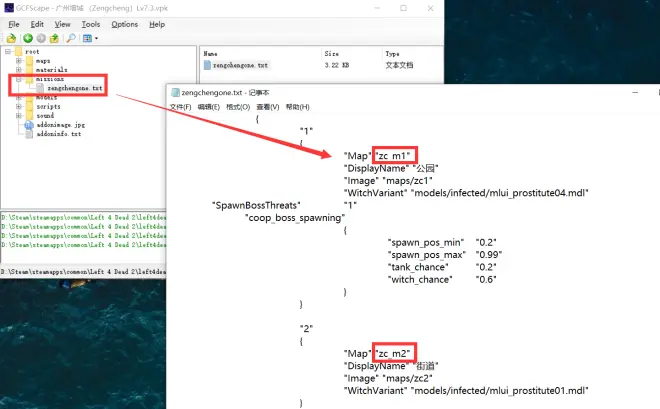The height and width of the screenshot is (409, 660).
Task: Click the view style toolbar icon
Action: pos(87,38)
